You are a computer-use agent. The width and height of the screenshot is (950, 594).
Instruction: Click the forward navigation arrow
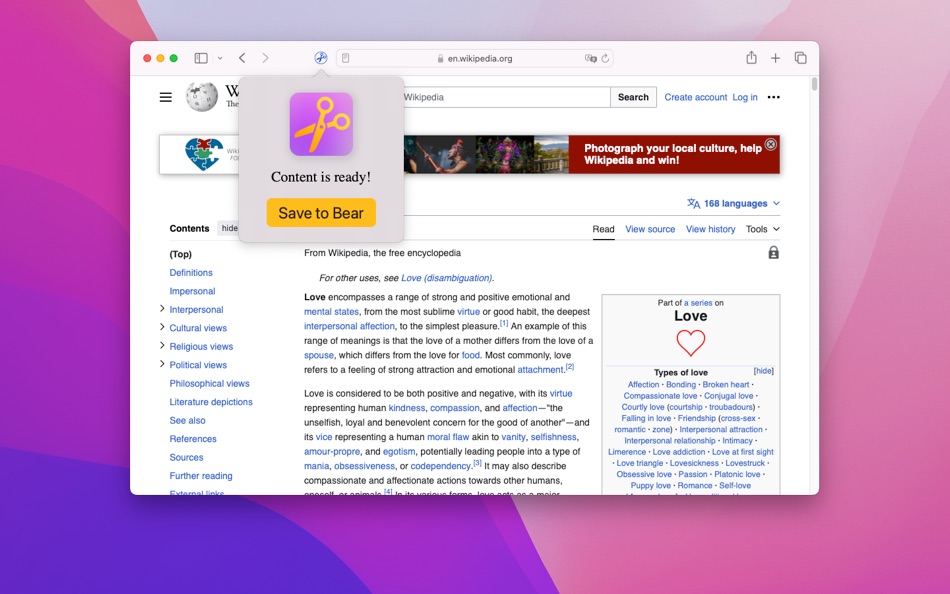pos(265,57)
